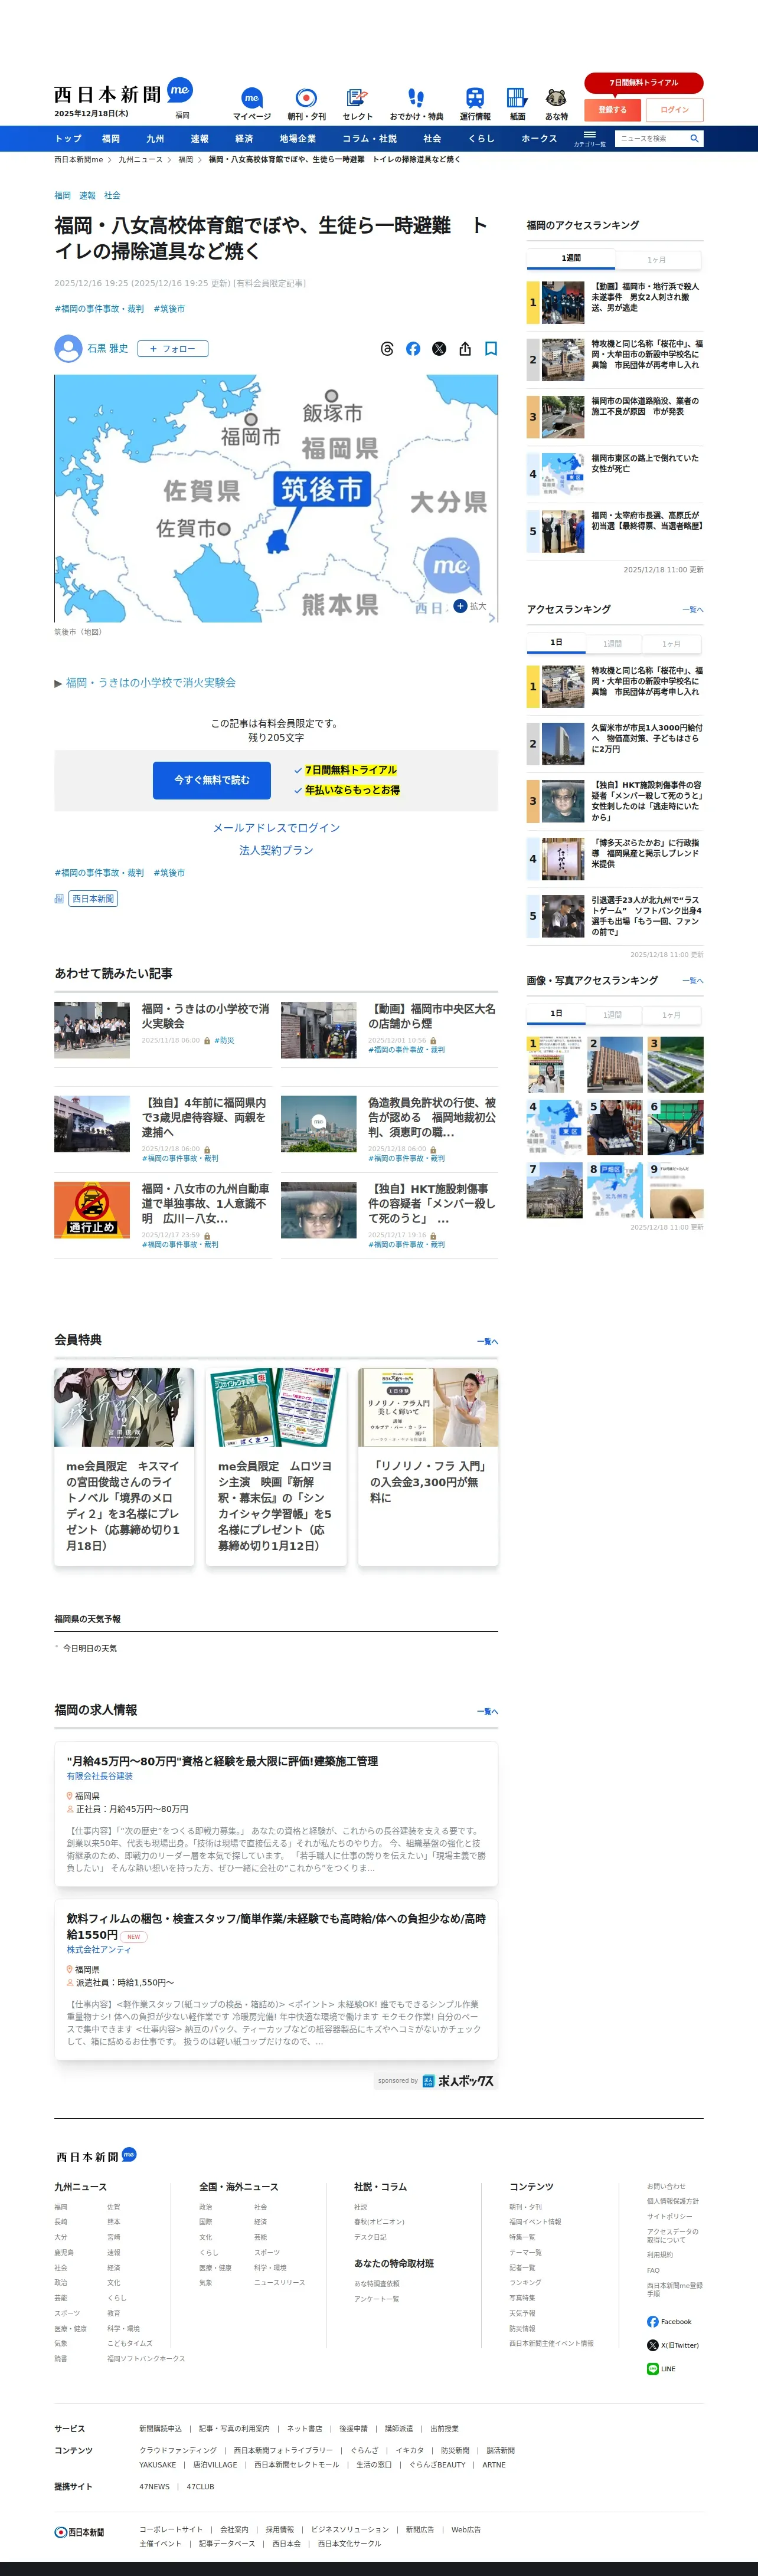Expand related link 福岡・うきはの小学校で消火実験会
Image resolution: width=758 pixels, height=2576 pixels.
click(x=151, y=683)
